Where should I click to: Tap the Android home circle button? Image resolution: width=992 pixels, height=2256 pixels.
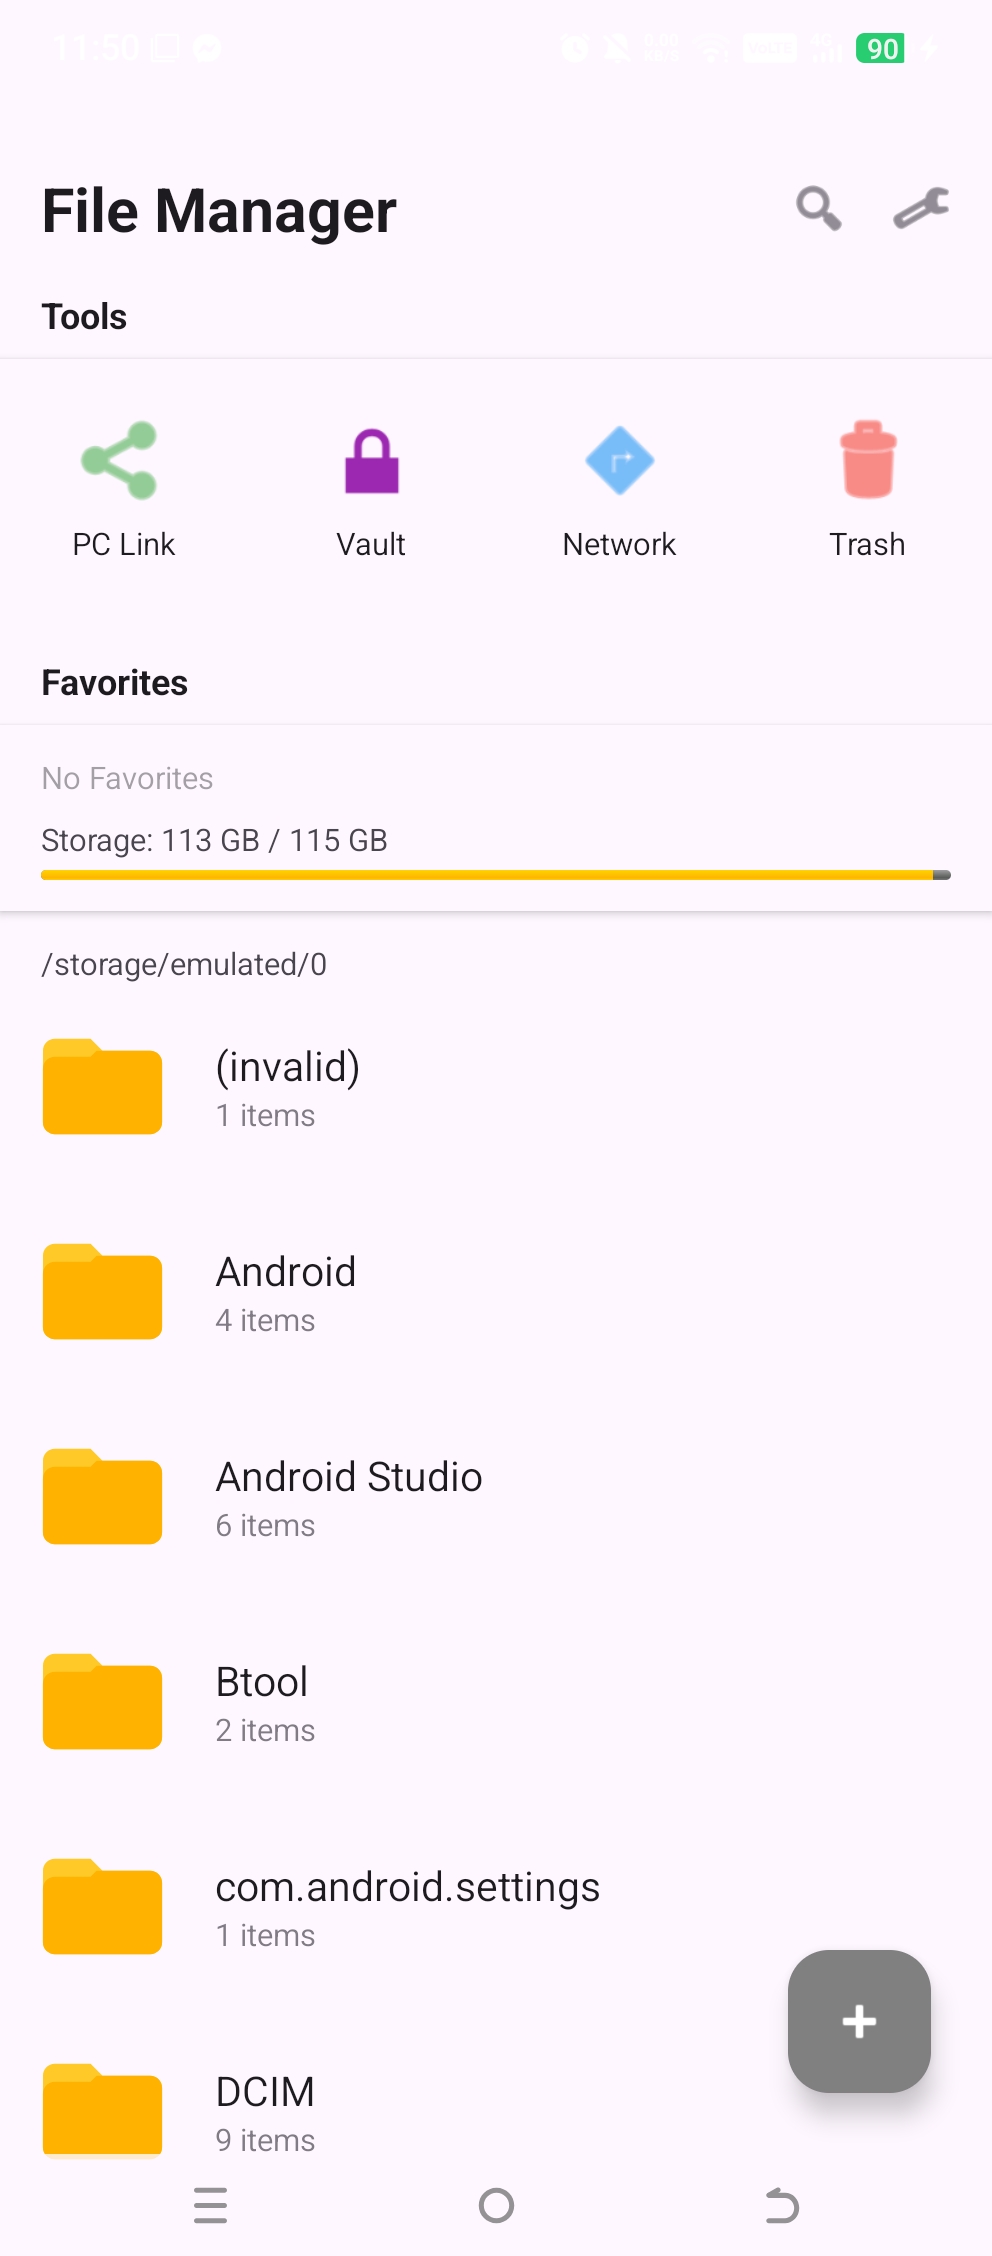point(496,2205)
